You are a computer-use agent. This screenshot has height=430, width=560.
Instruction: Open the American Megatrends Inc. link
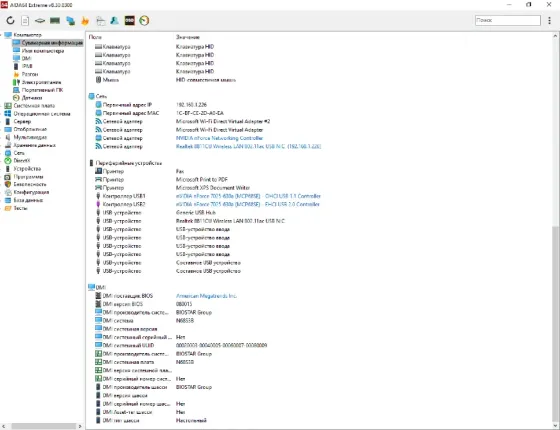pyautogui.click(x=206, y=296)
